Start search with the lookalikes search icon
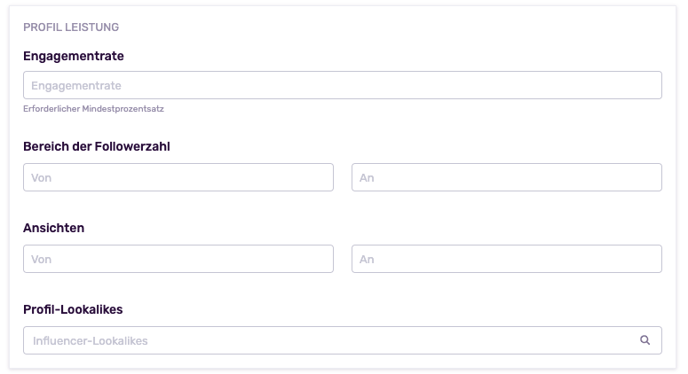The height and width of the screenshot is (374, 688). coord(645,340)
